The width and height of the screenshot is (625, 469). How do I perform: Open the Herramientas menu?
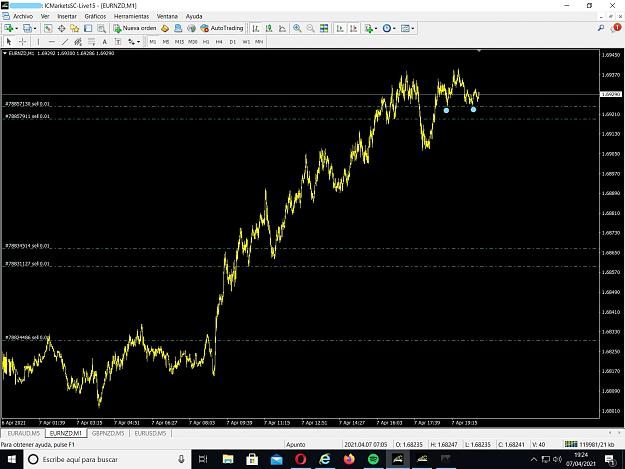coord(132,16)
